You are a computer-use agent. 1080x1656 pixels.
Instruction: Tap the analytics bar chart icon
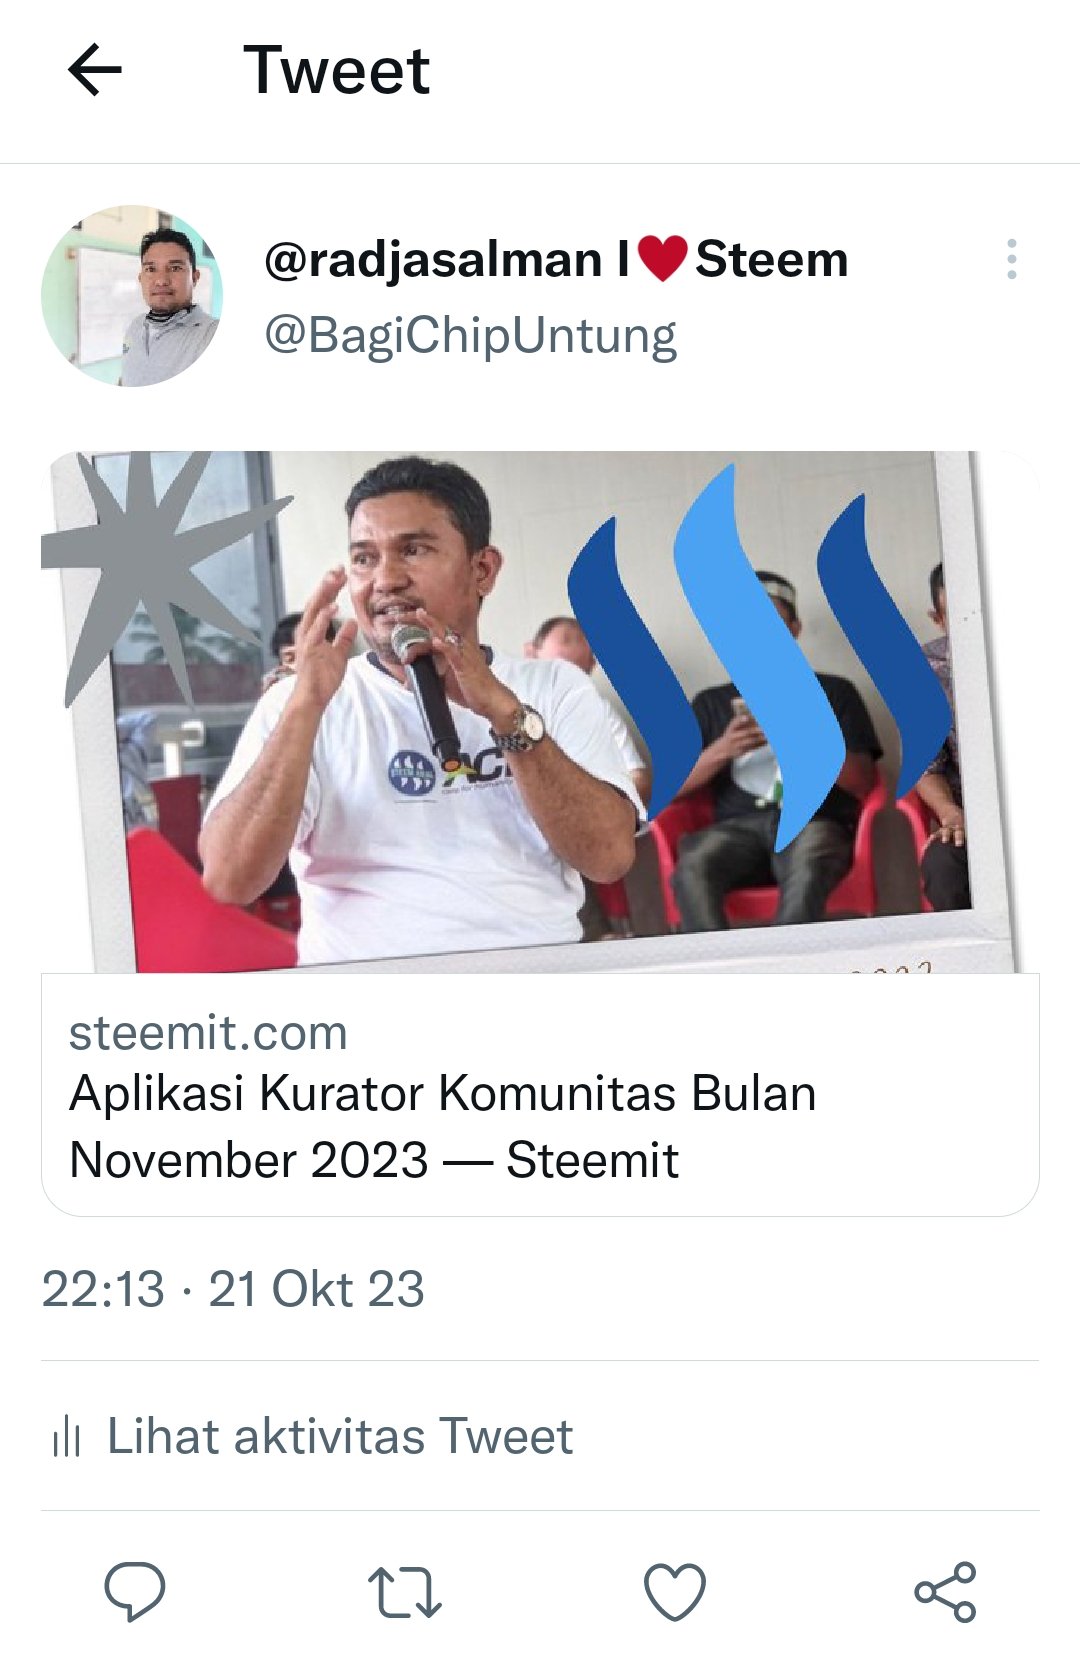tap(66, 1437)
